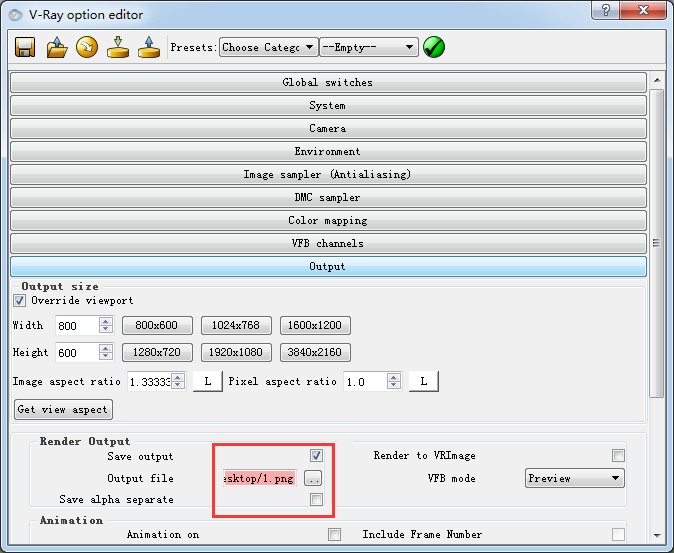674x553 pixels.
Task: Click Image aspect ratio spinner arrows
Action: click(178, 382)
